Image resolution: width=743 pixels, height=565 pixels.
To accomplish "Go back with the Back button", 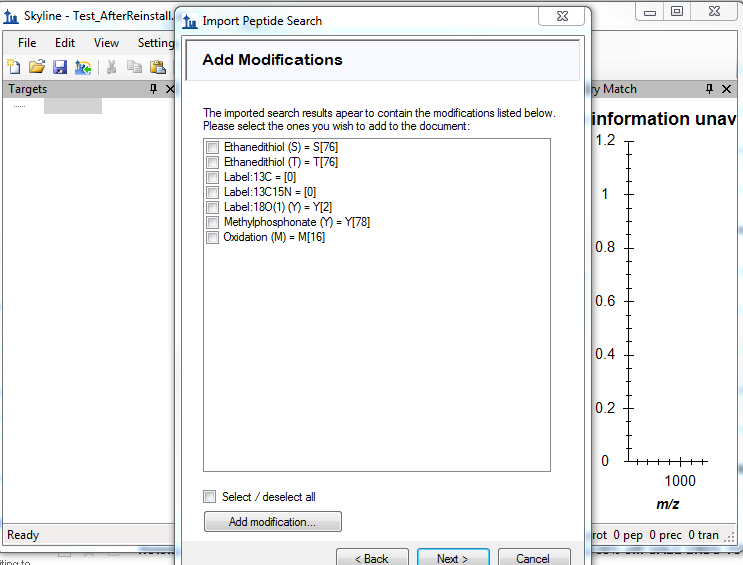I will (372, 558).
